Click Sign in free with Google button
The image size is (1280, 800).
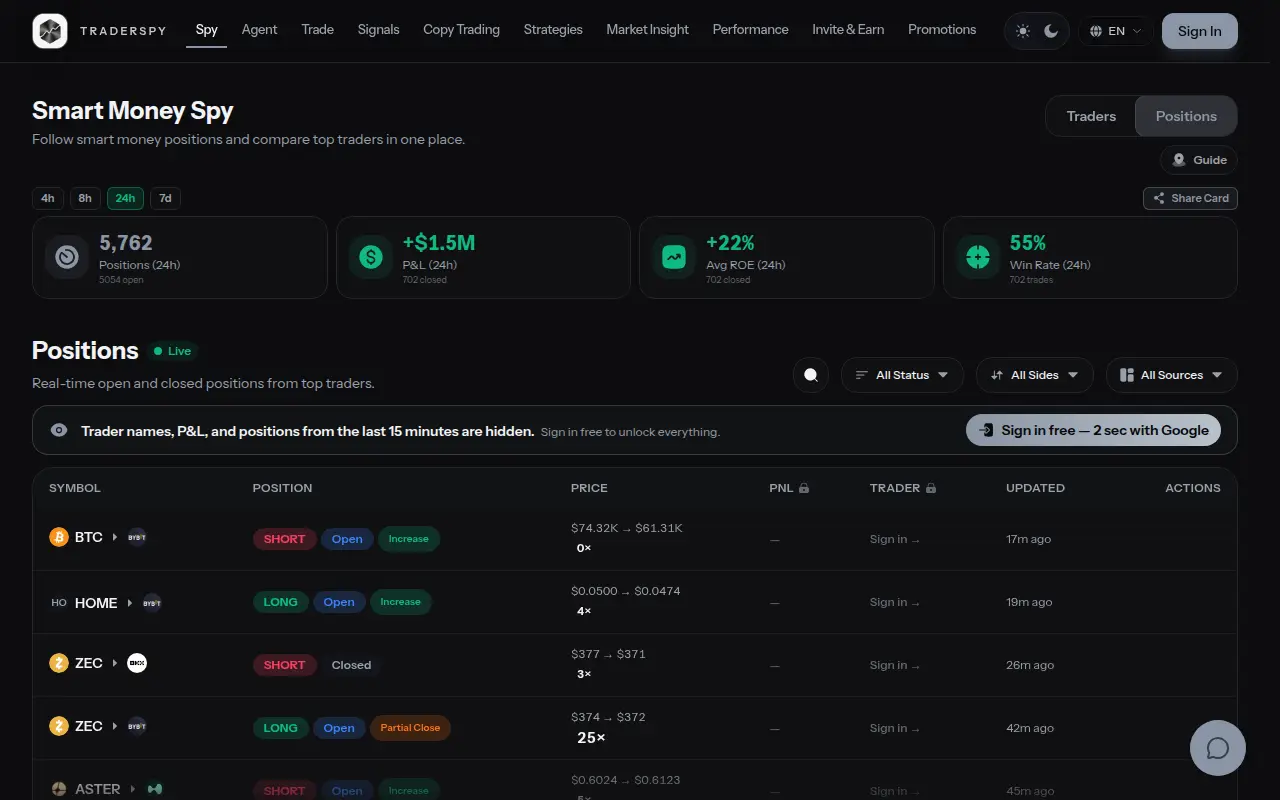coord(1093,430)
